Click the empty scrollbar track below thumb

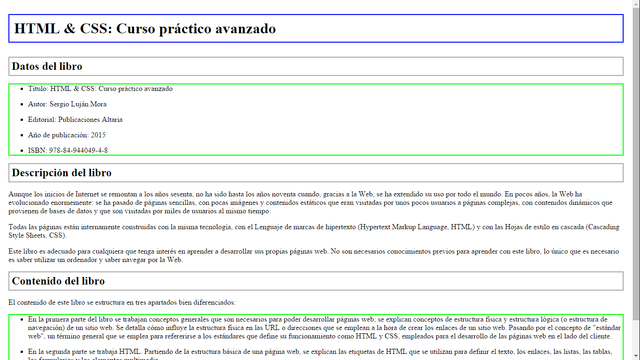click(x=636, y=336)
